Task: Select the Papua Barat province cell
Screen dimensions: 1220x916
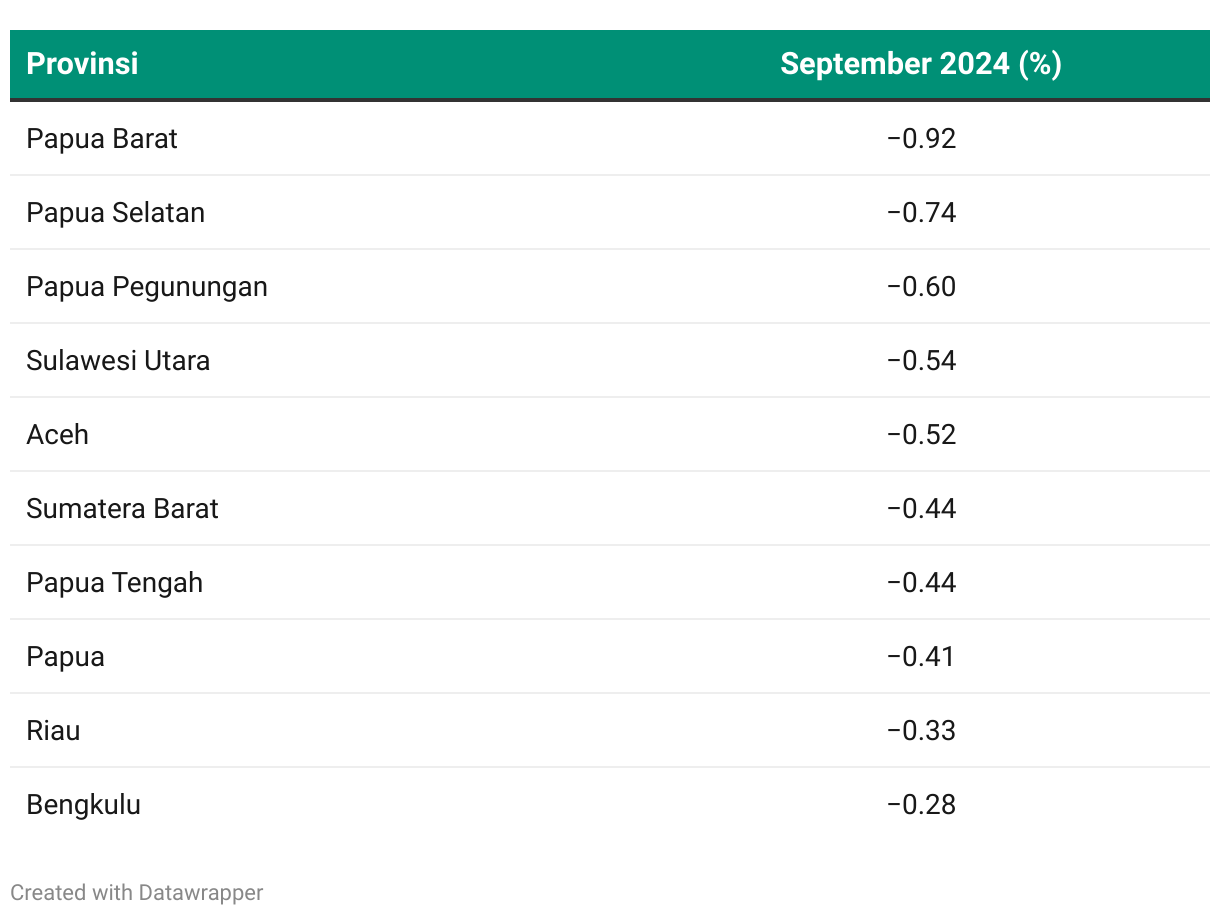Action: pyautogui.click(x=102, y=138)
